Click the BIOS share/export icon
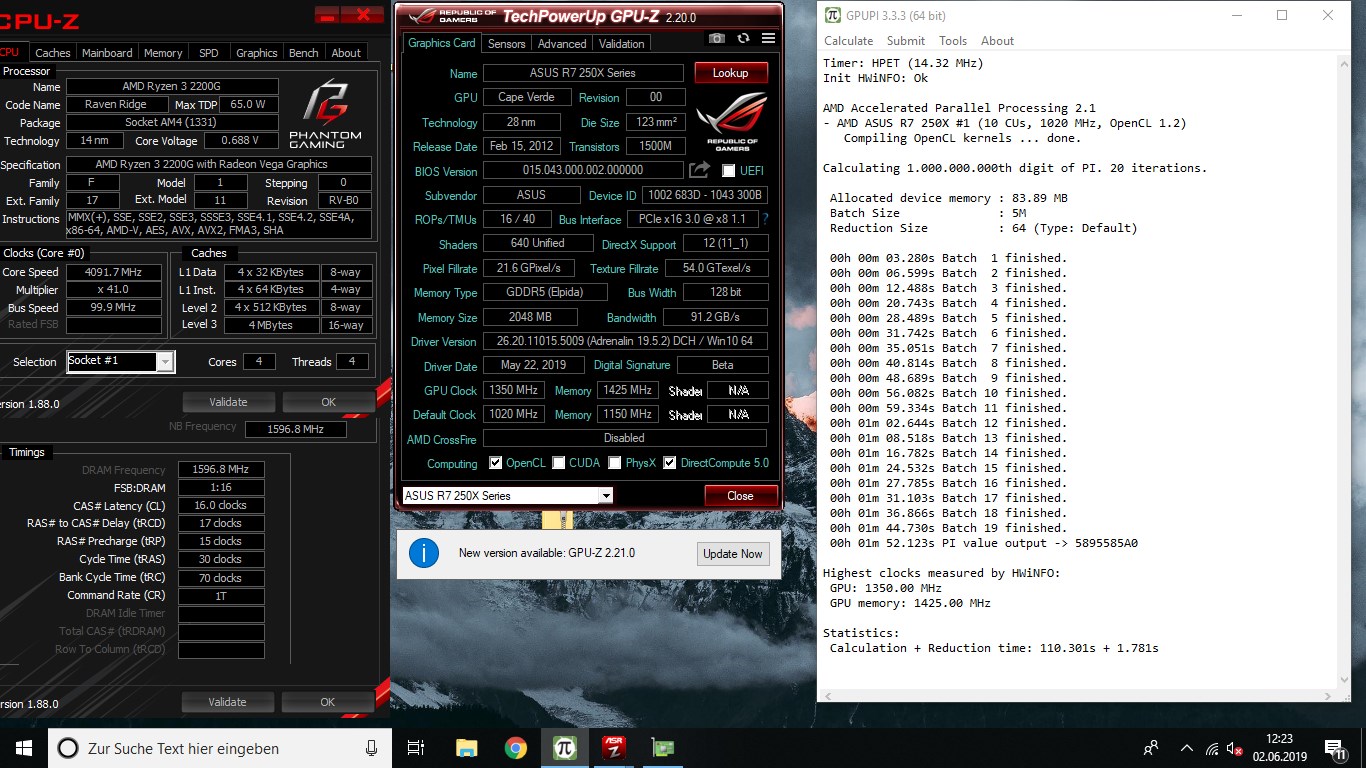The width and height of the screenshot is (1366, 768). pos(700,170)
